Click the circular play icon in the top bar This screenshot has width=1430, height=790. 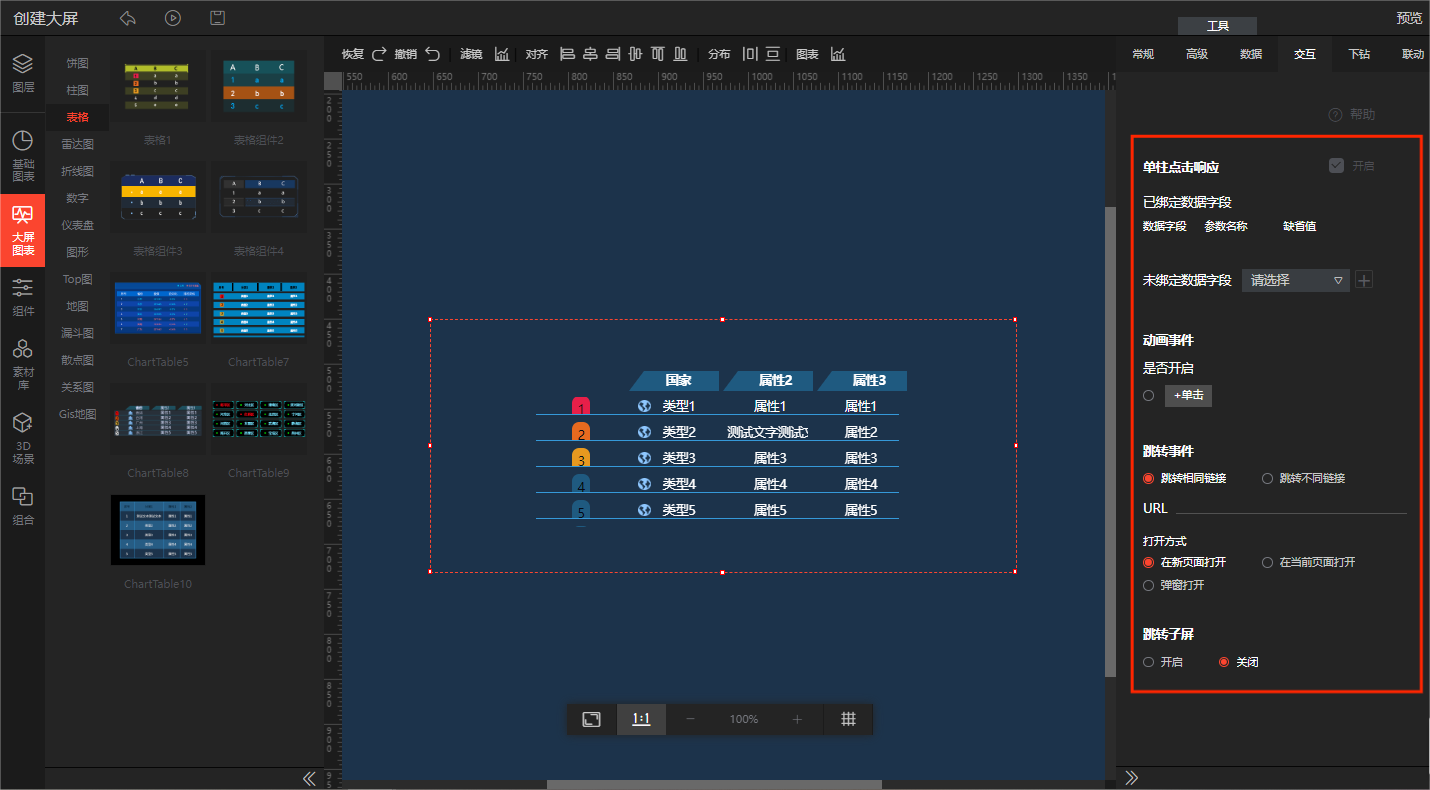click(172, 18)
